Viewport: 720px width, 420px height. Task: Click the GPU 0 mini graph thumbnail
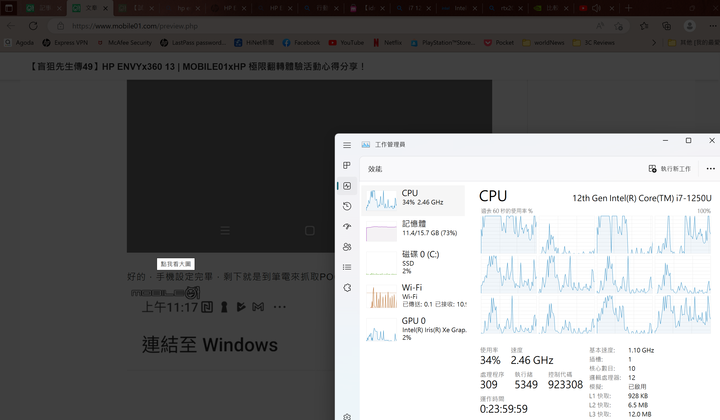[381, 330]
